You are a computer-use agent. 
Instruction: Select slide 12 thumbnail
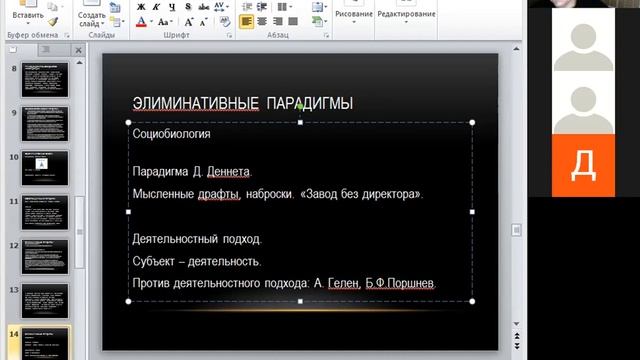click(x=45, y=257)
